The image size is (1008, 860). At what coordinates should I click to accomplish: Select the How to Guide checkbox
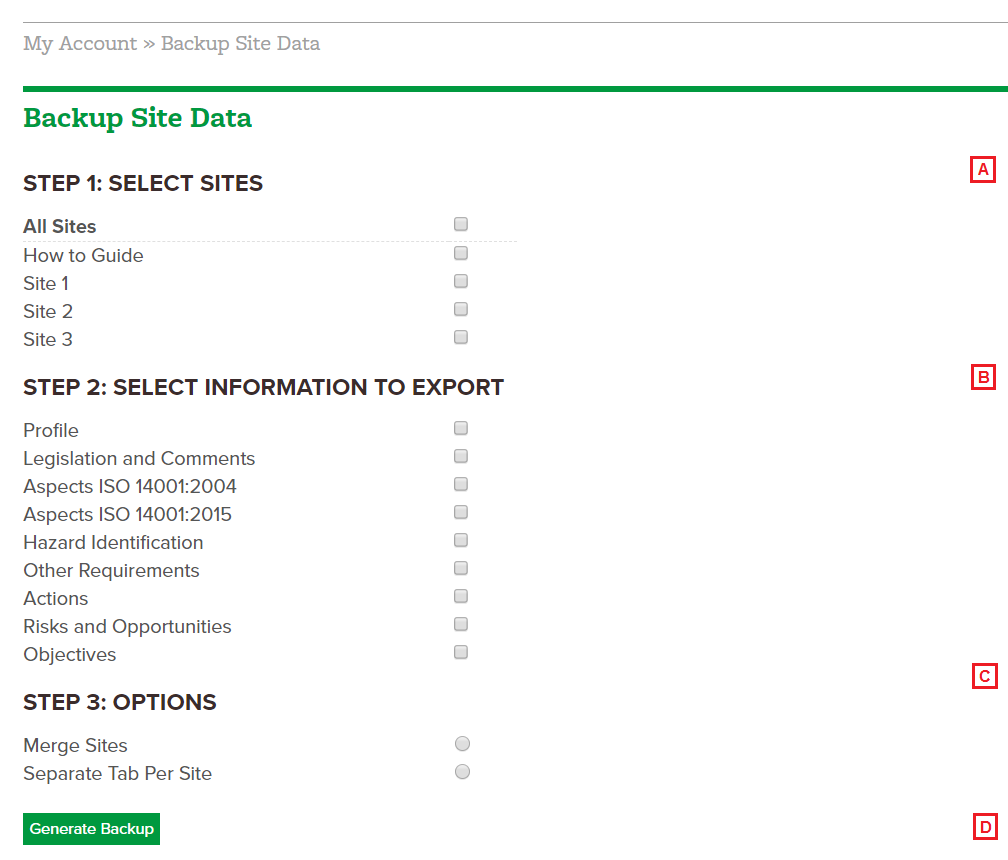click(461, 253)
